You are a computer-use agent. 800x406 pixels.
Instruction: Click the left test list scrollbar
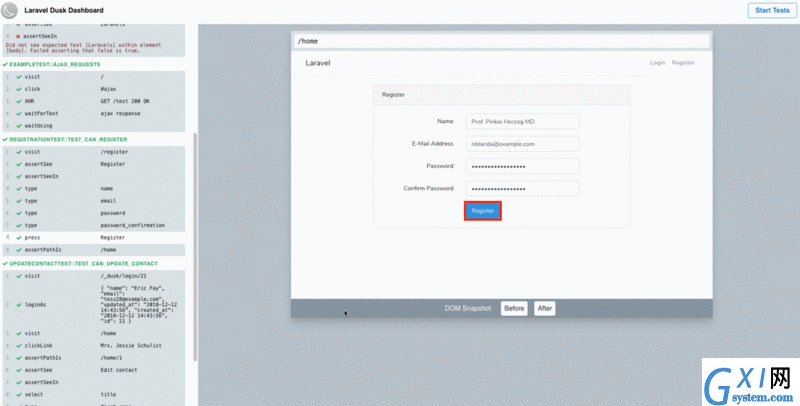[195, 247]
